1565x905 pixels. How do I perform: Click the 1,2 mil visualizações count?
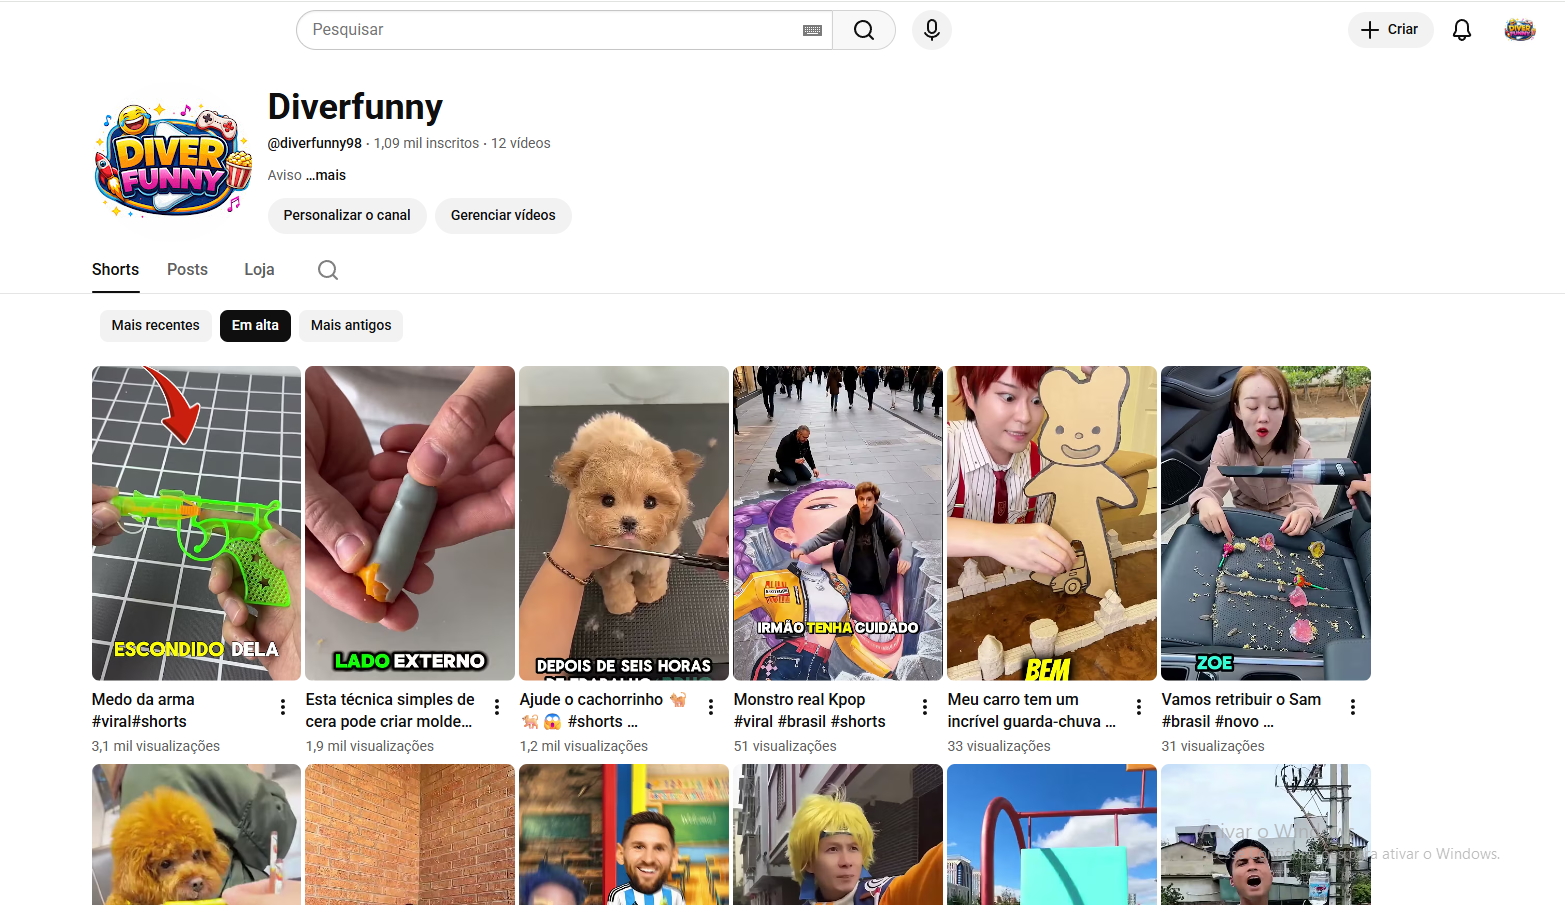click(584, 746)
